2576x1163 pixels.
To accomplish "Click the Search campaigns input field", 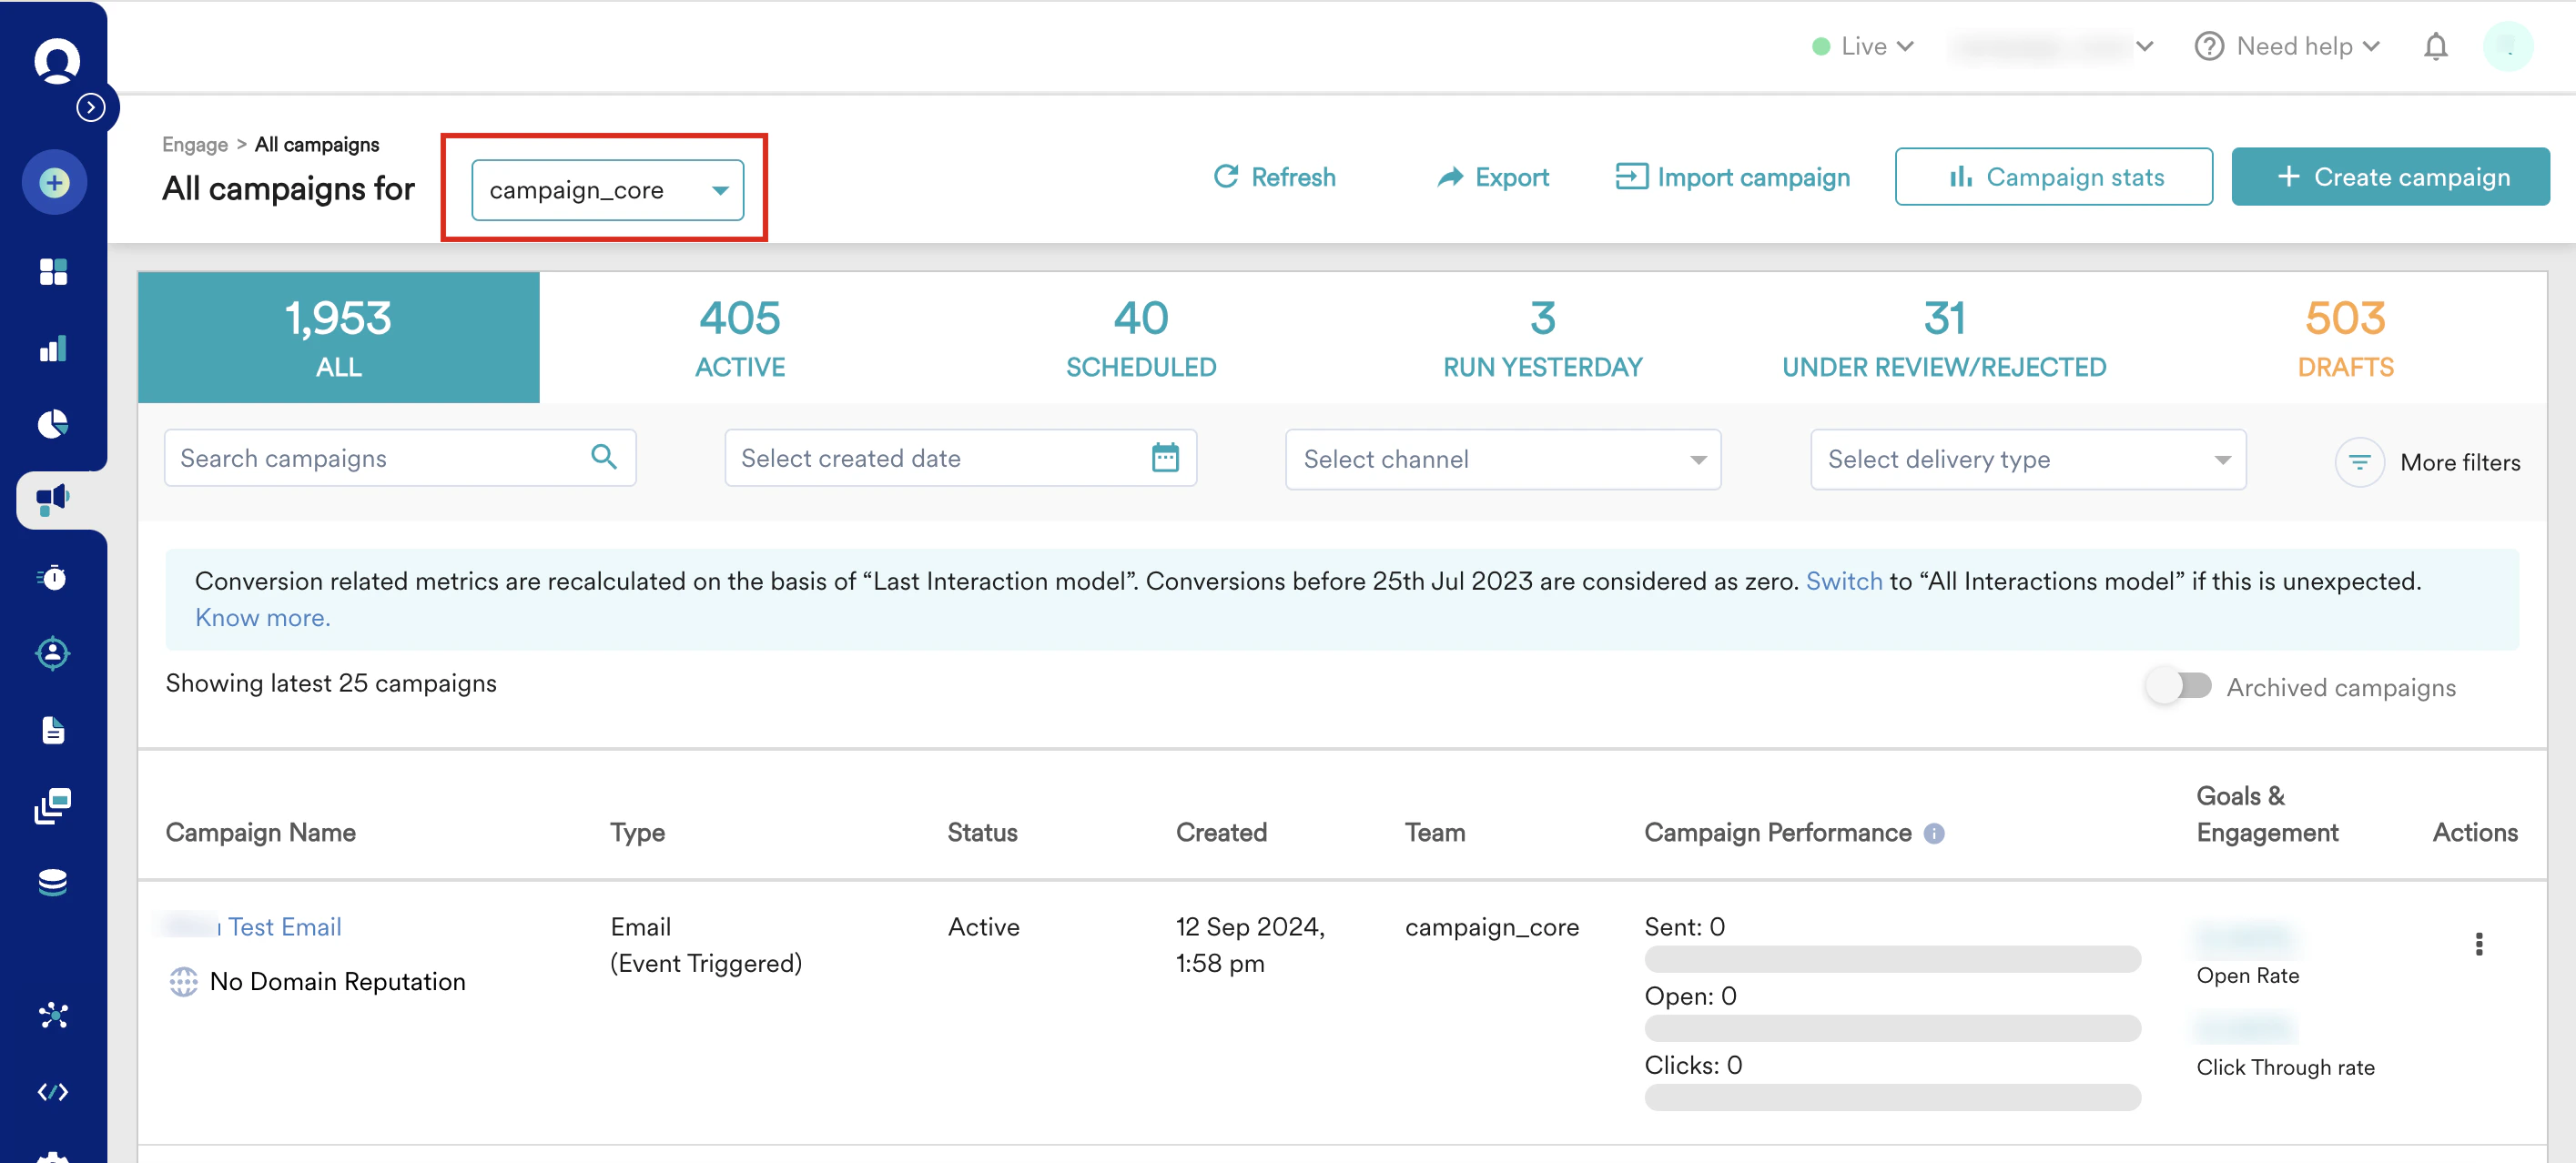I will (x=380, y=458).
